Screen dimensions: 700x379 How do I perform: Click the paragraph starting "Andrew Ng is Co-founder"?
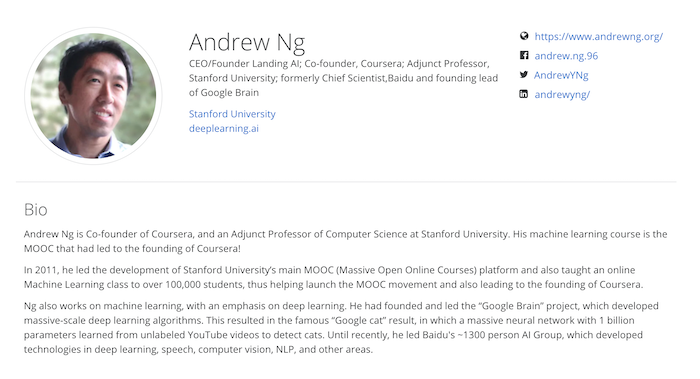(x=346, y=241)
